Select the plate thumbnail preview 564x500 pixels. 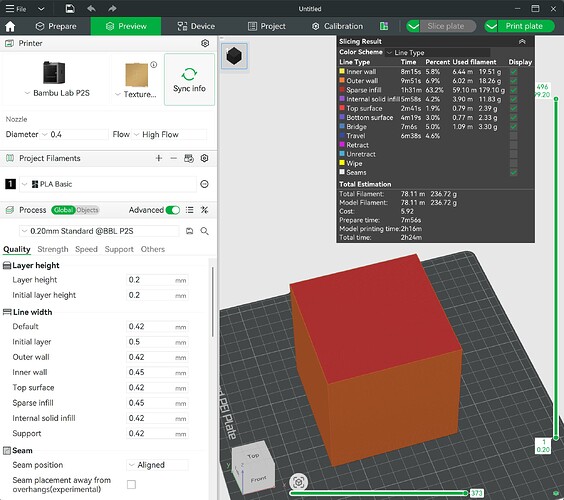pos(234,56)
